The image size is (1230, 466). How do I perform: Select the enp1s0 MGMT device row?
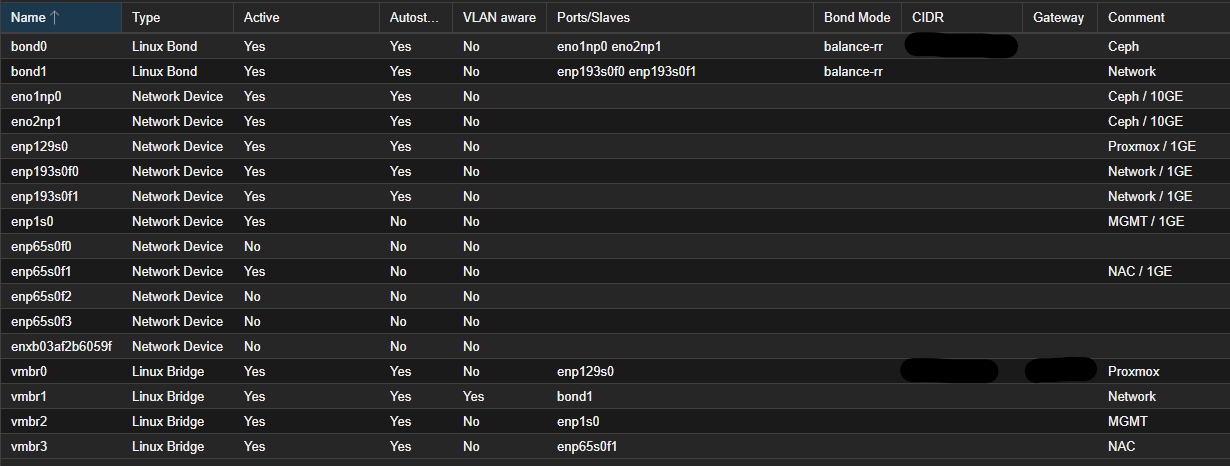point(33,222)
